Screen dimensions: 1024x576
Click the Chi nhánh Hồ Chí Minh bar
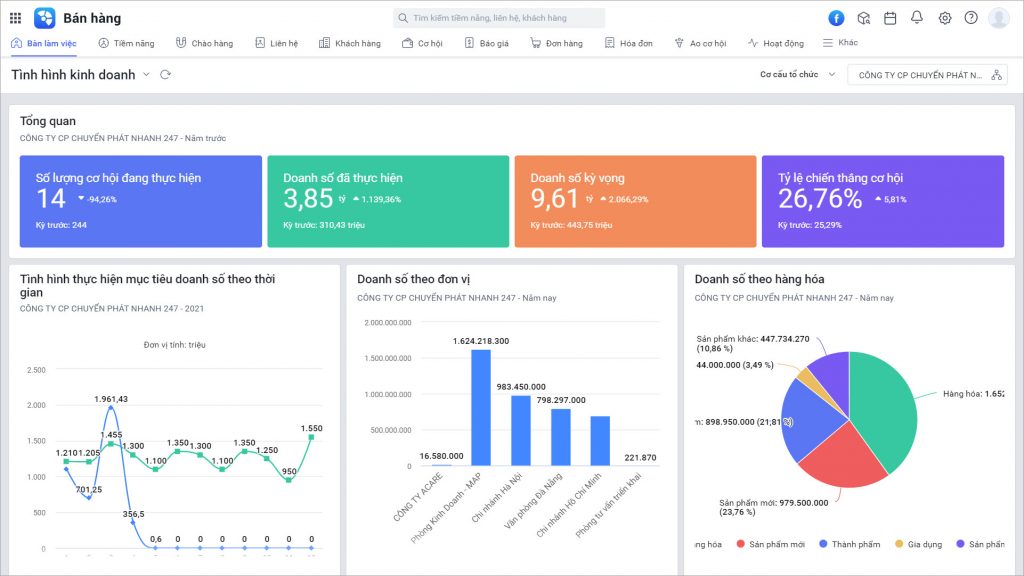click(x=600, y=441)
